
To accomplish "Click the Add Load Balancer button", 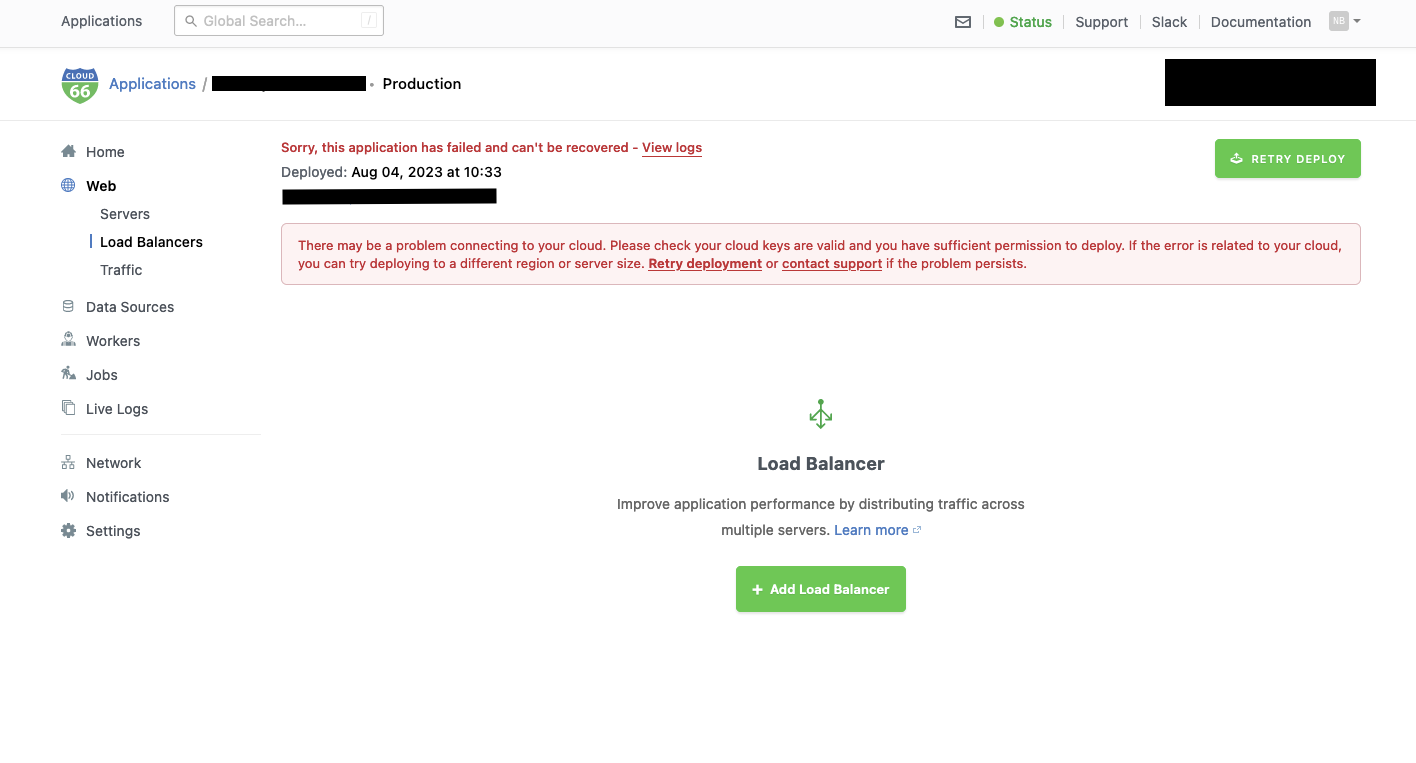I will 821,589.
